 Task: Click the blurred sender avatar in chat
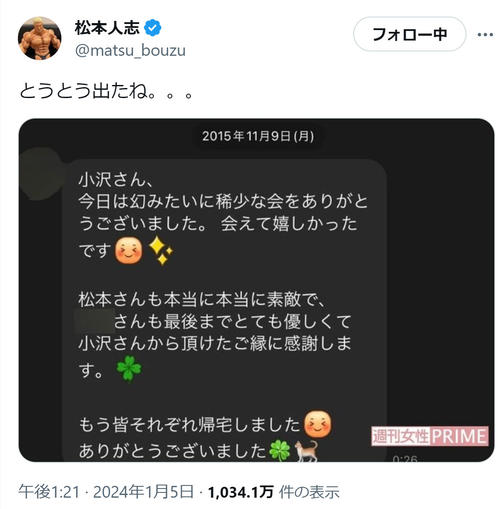click(41, 174)
